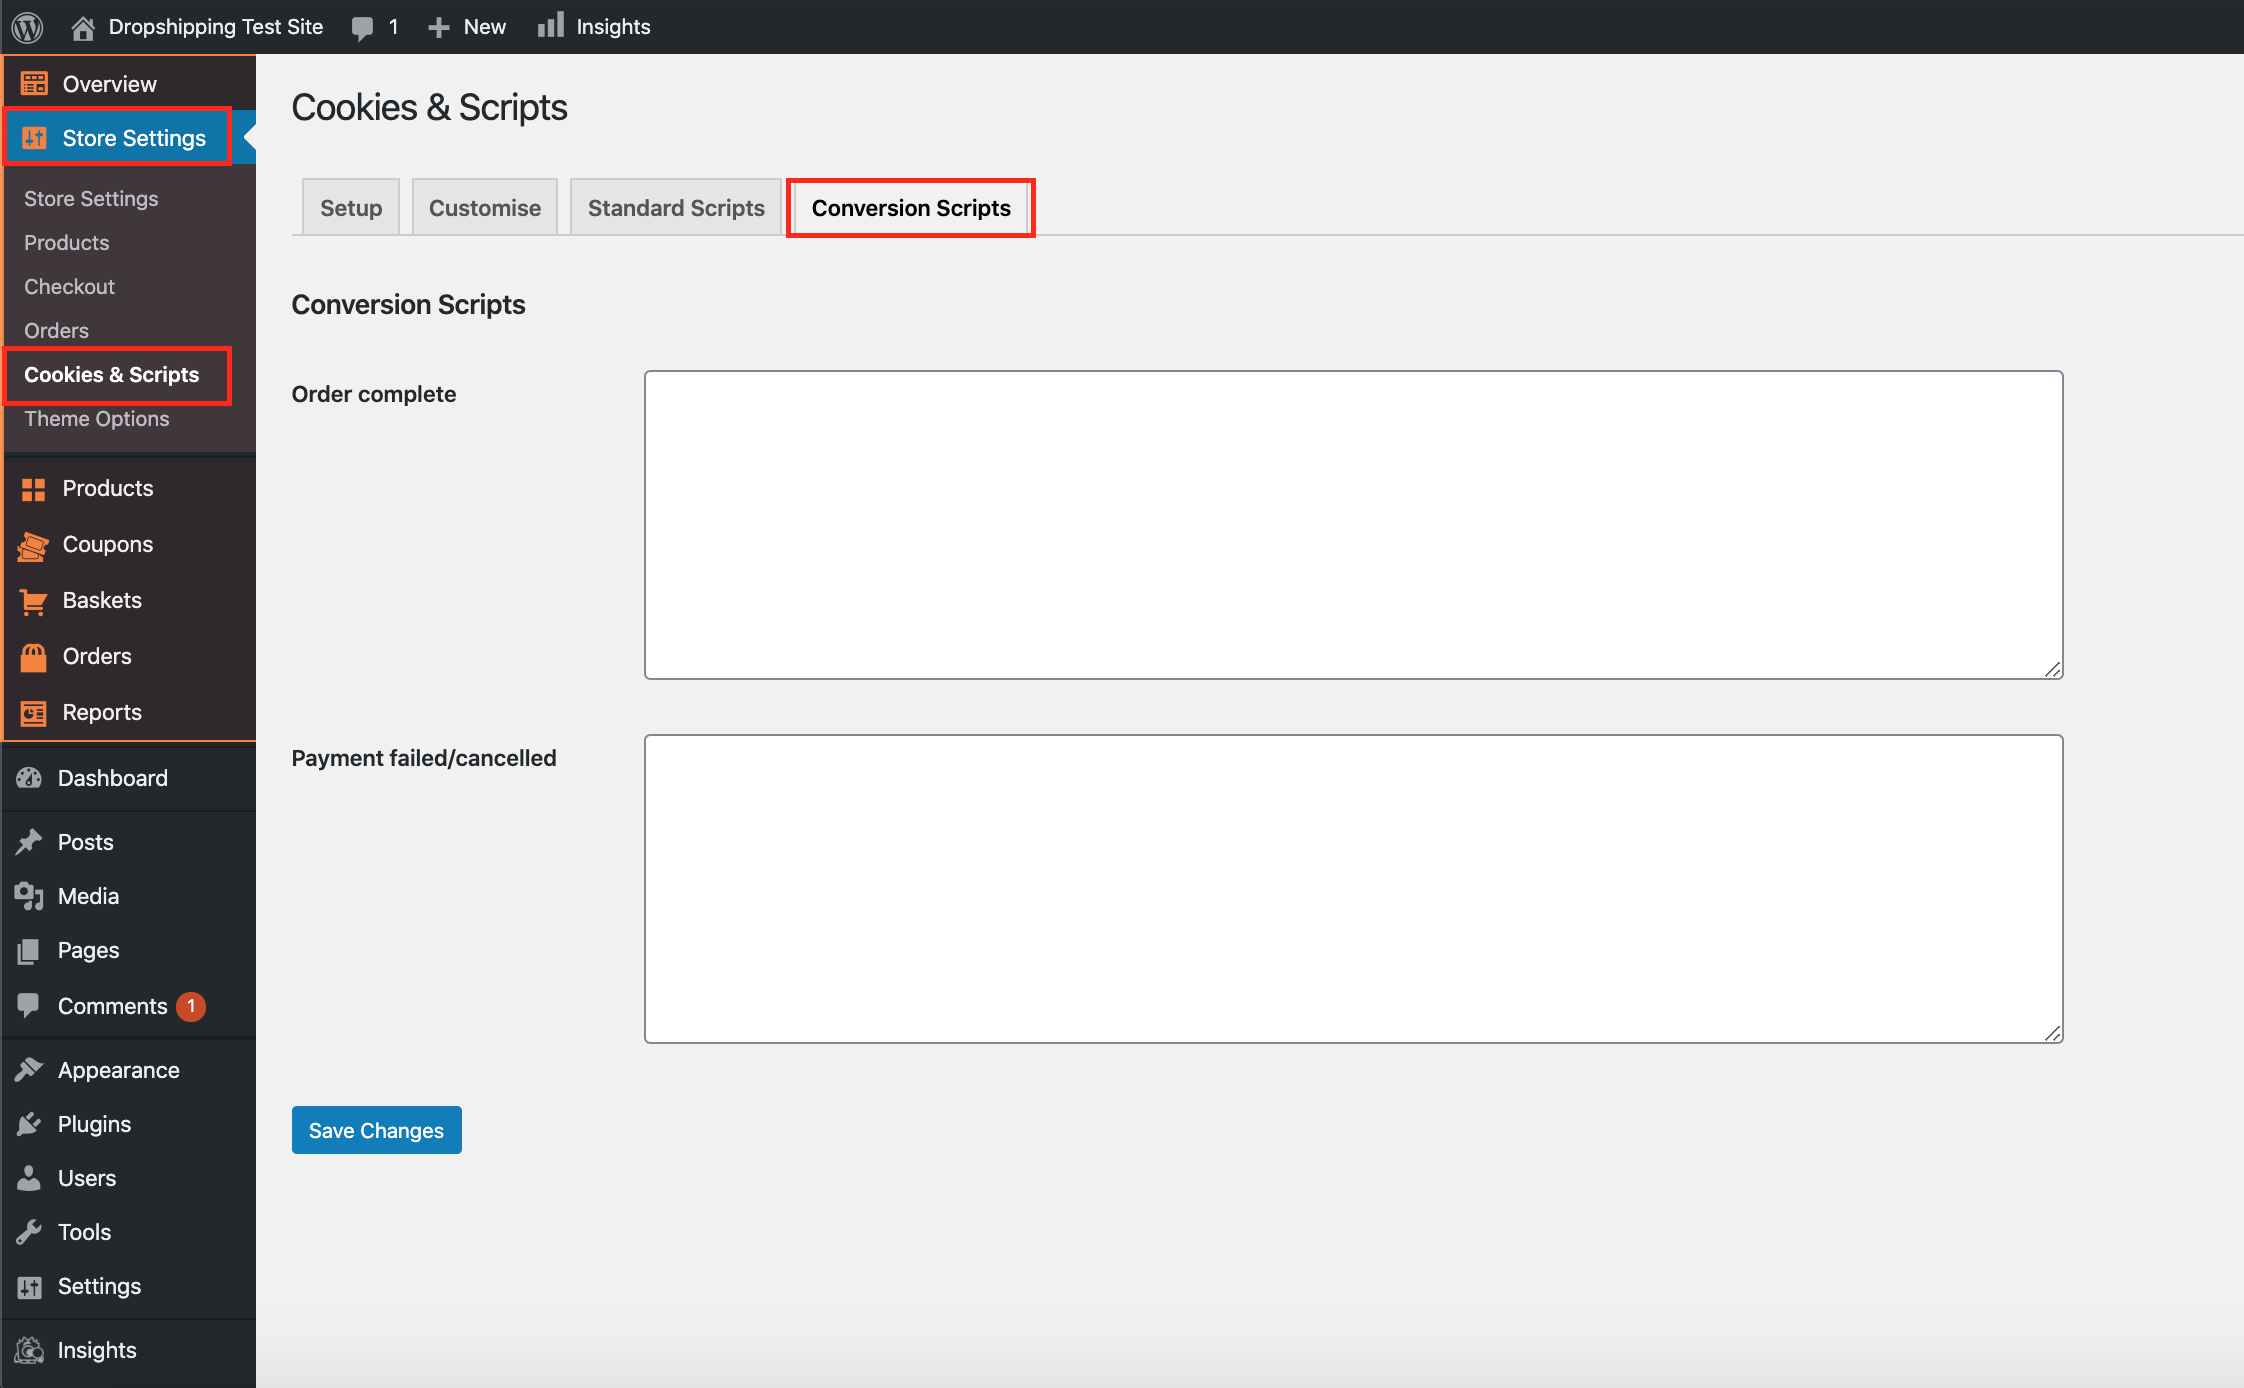Screen dimensions: 2244x1388
Task: Click the Plugins plug icon
Action: [x=29, y=1124]
